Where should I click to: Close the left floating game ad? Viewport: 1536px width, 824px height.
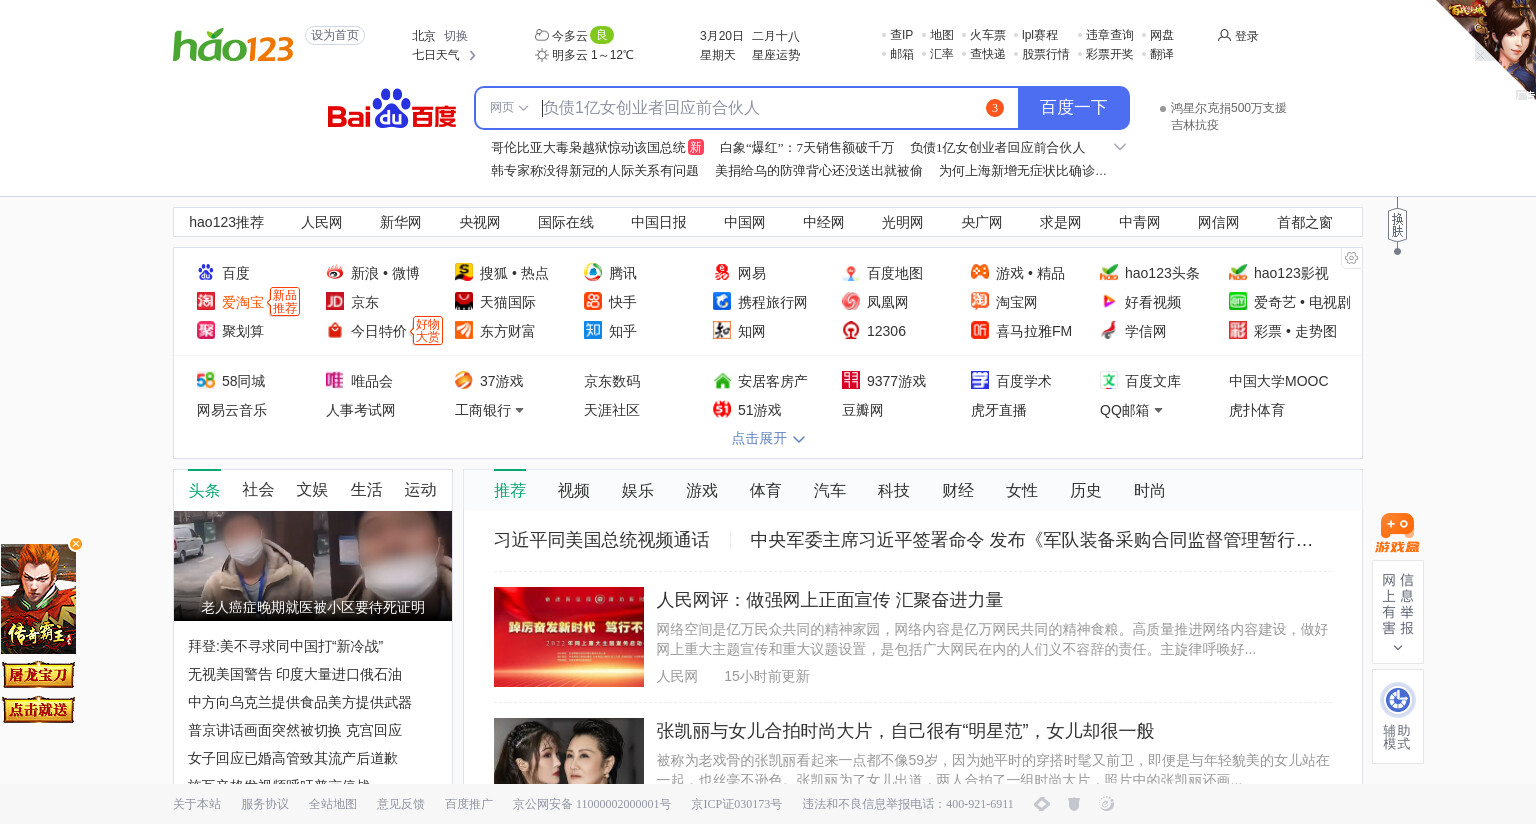click(76, 544)
